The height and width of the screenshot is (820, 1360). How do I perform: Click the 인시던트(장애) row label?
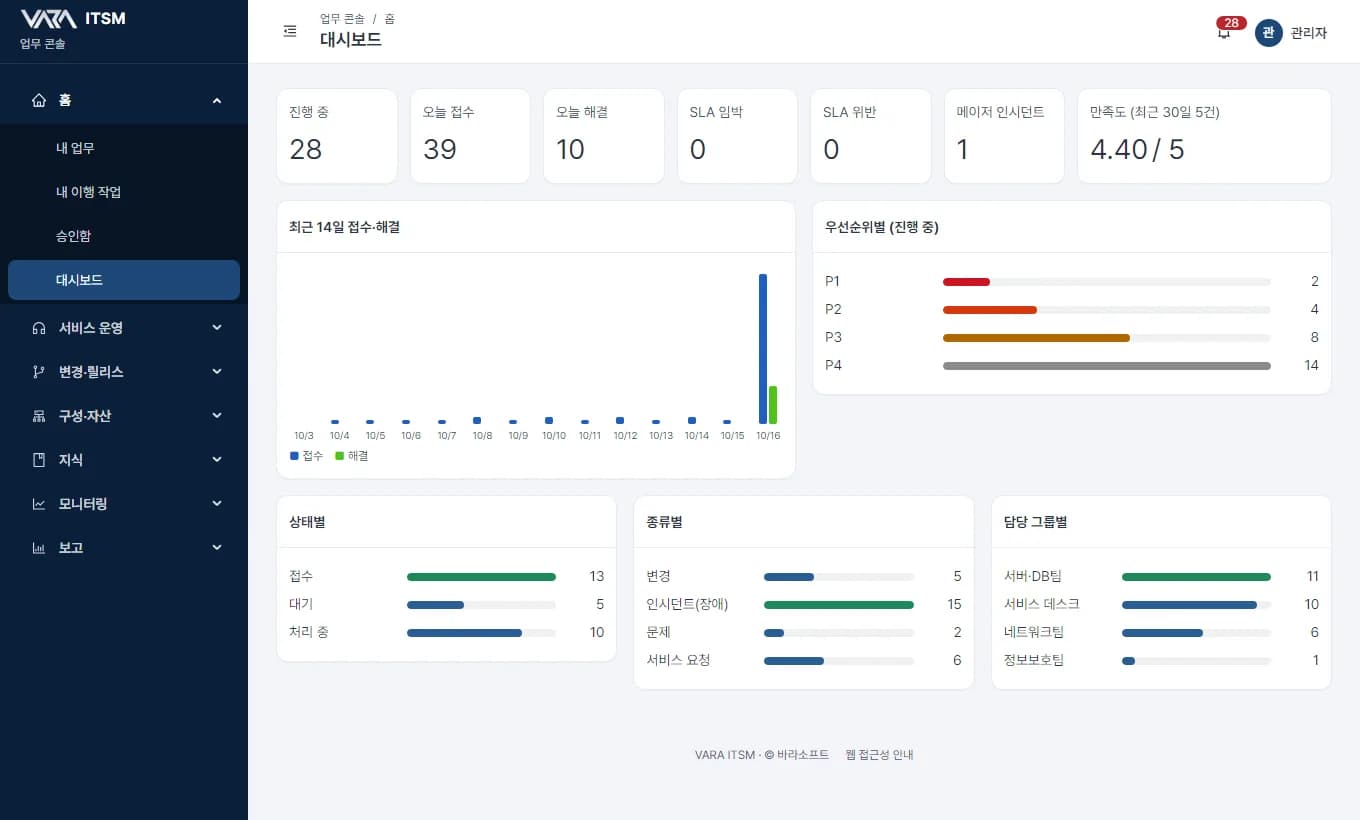[x=688, y=604]
